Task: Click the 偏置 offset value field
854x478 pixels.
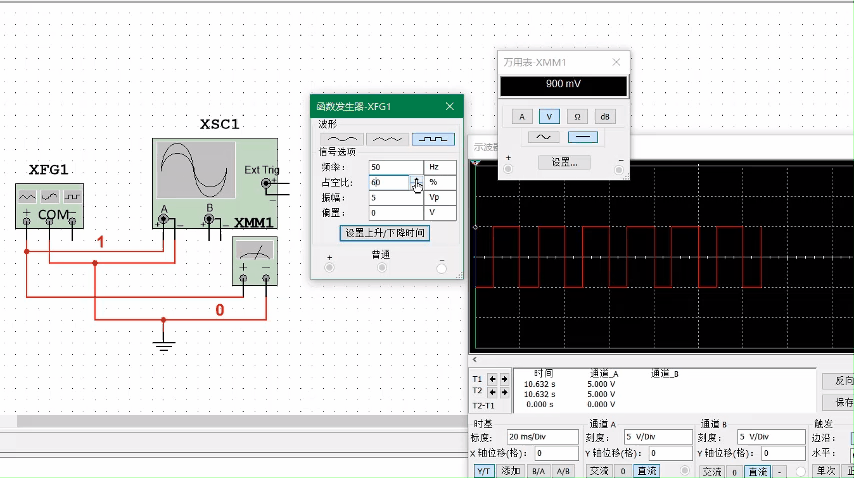Action: pyautogui.click(x=396, y=213)
